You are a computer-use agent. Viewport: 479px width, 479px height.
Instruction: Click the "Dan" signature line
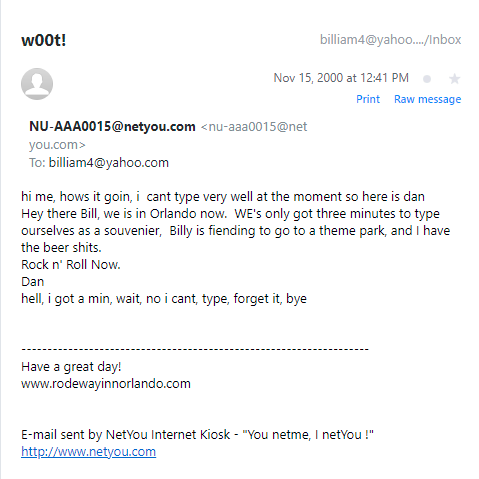tap(32, 282)
